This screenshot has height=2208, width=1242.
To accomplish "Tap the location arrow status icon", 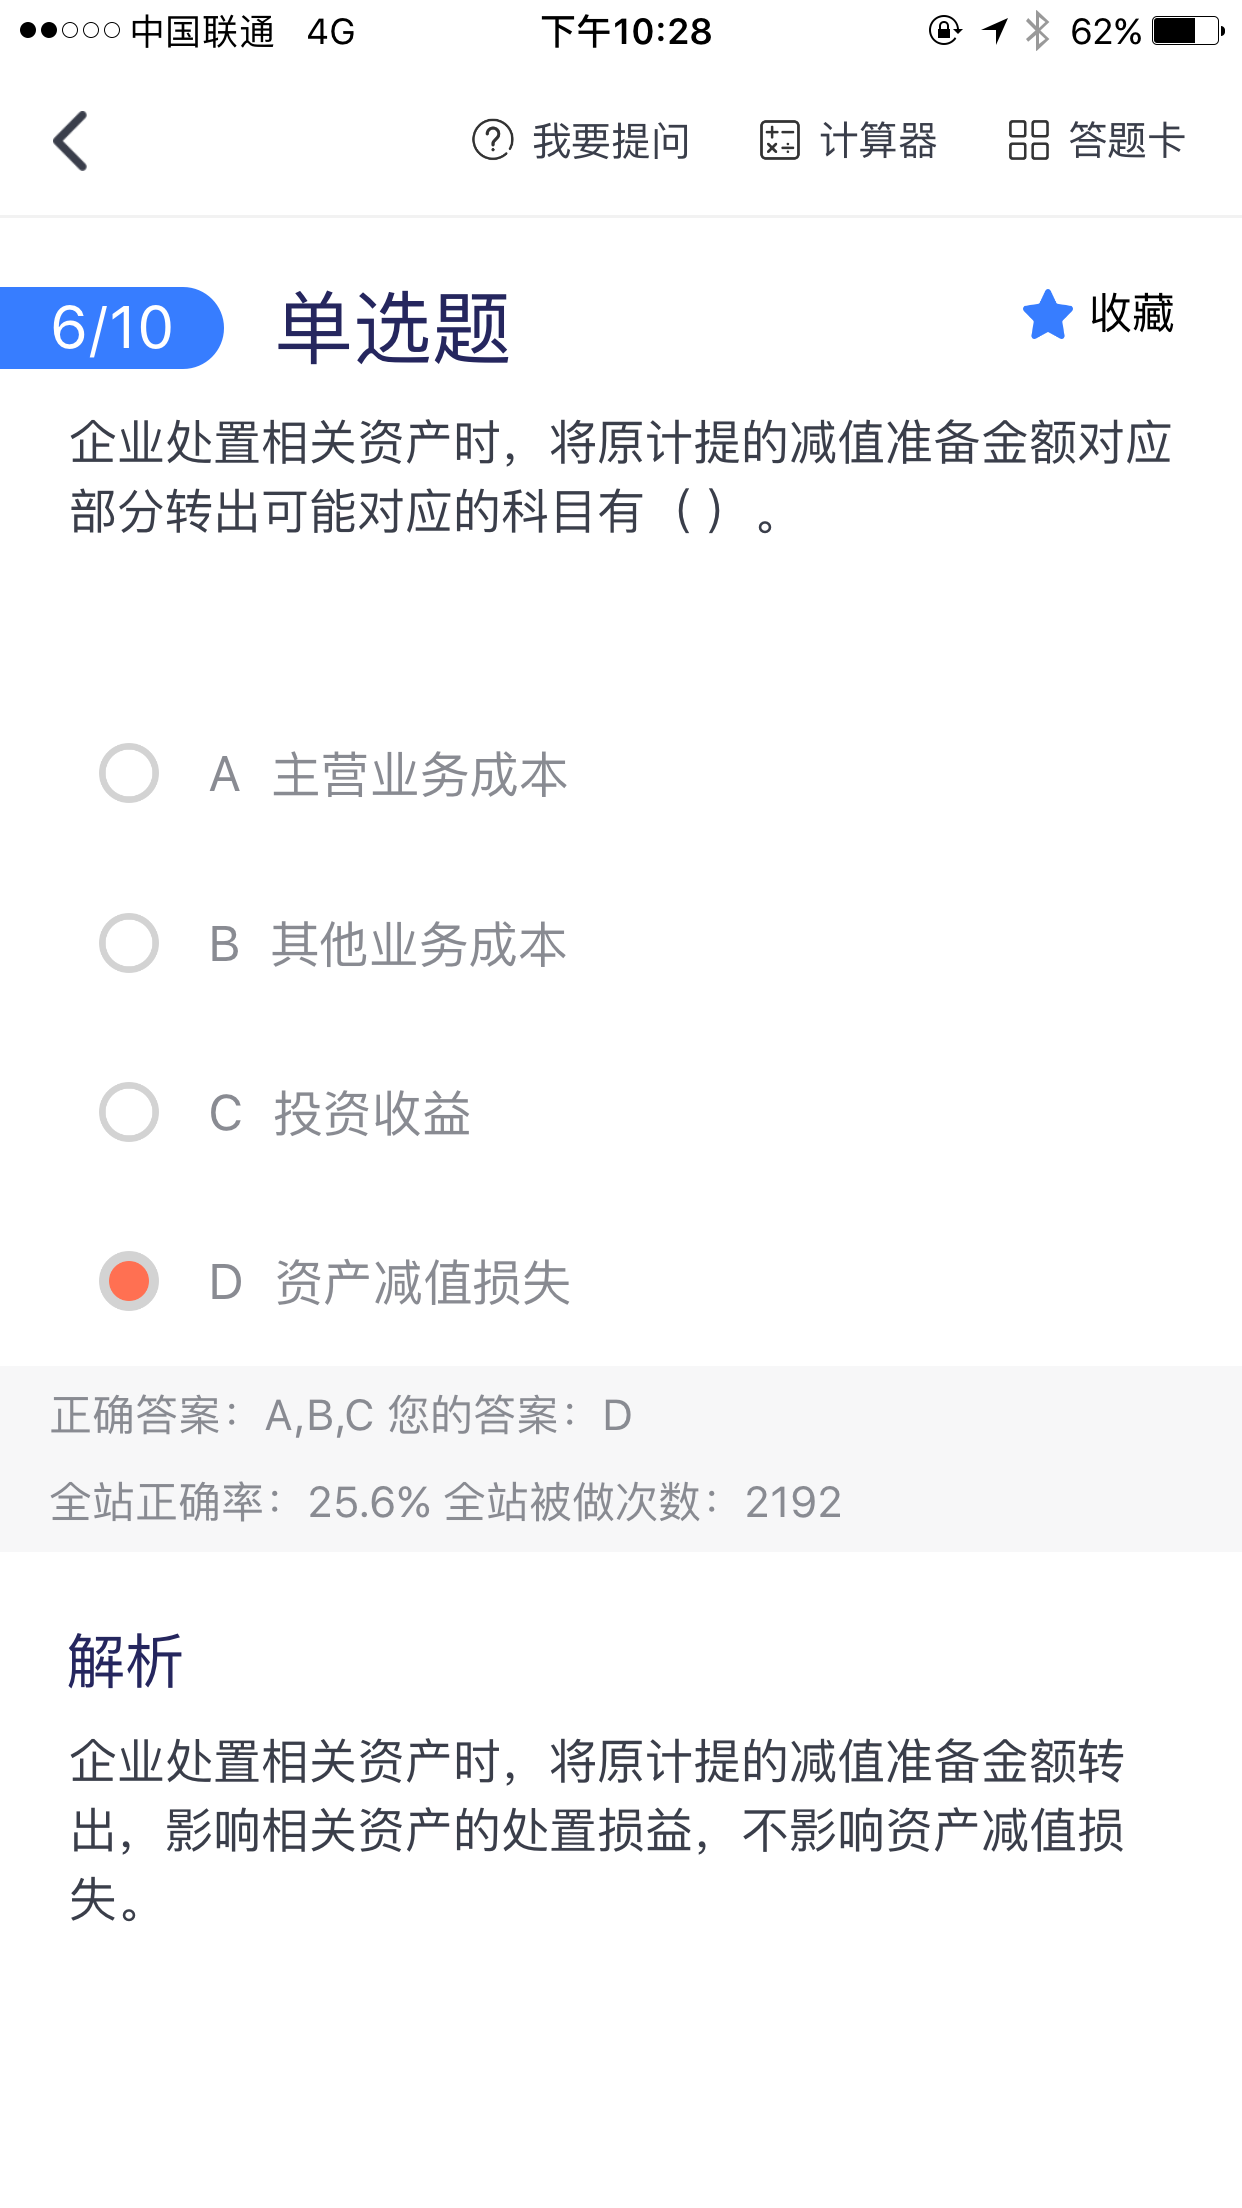I will click(994, 31).
